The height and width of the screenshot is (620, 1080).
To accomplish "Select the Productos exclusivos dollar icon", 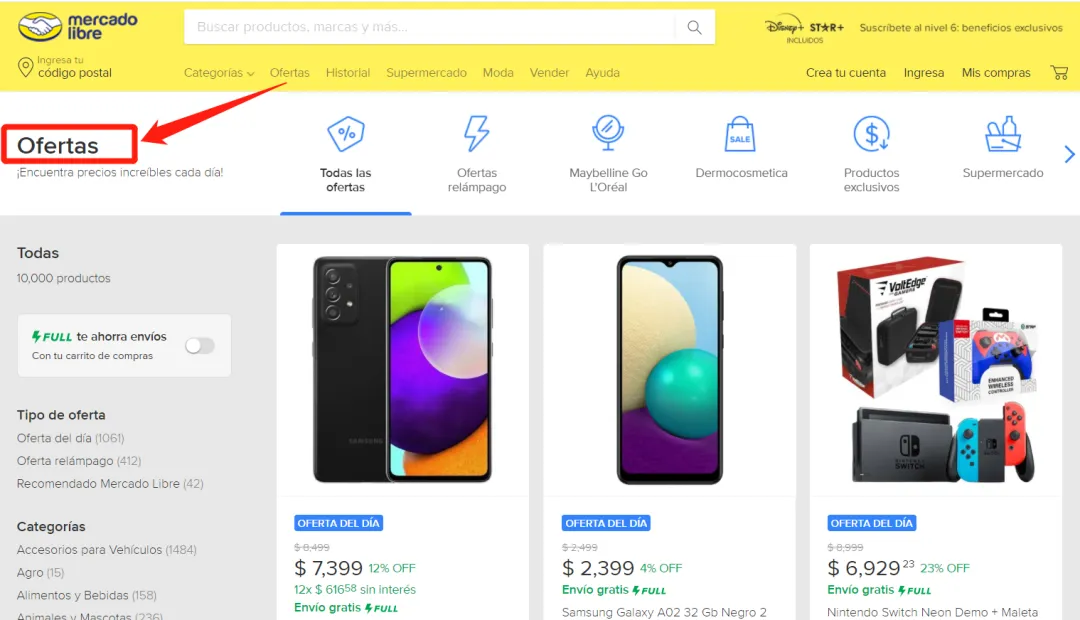I will pos(872,134).
